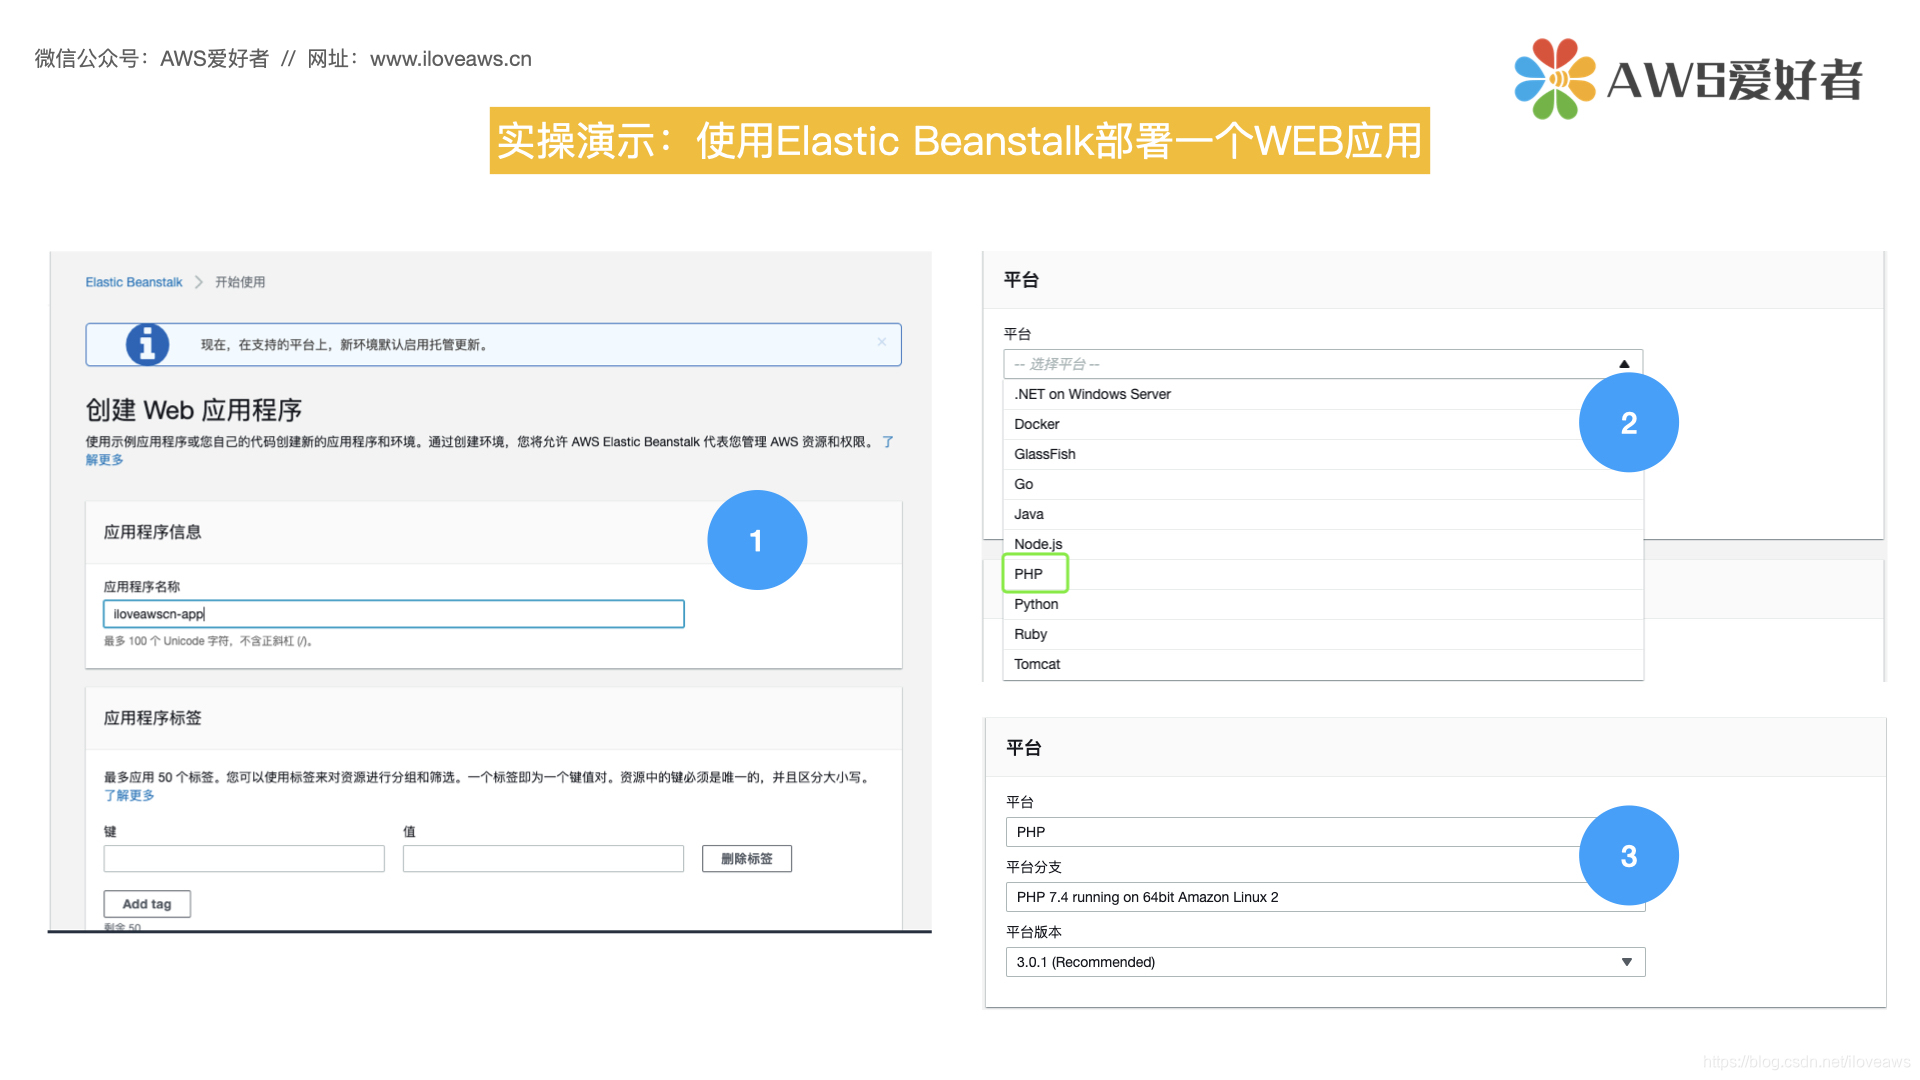Click the 删除标签 button
1920x1080 pixels.
pyautogui.click(x=746, y=859)
